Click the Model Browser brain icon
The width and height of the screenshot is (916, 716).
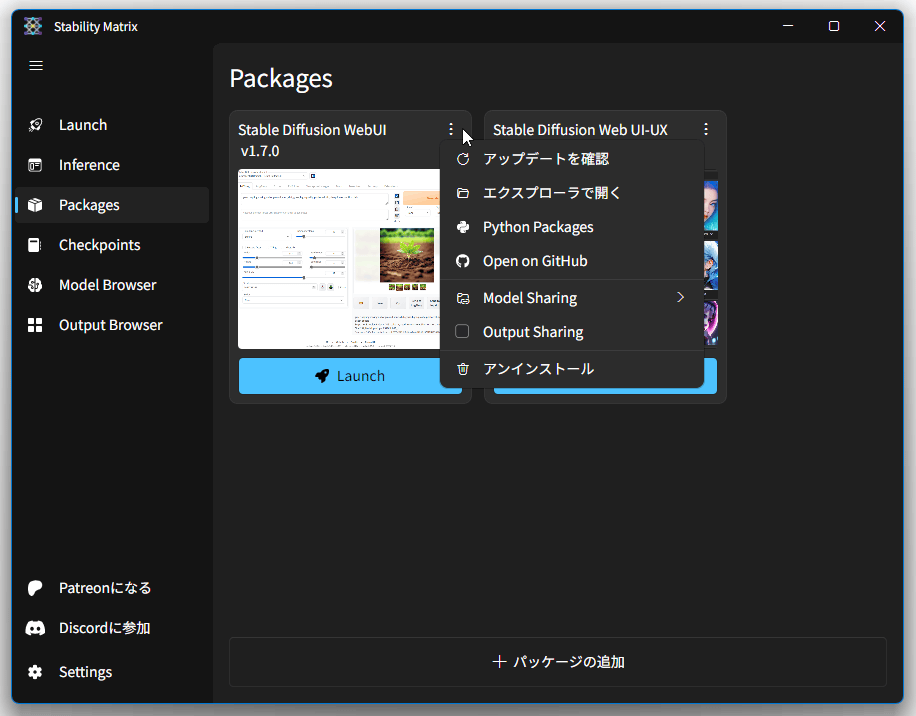[x=35, y=285]
